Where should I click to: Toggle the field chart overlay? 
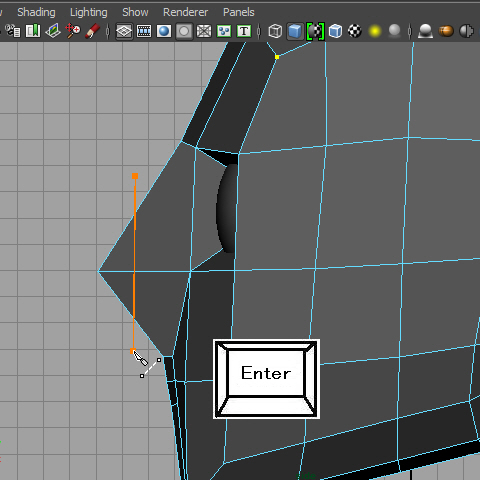point(204,31)
